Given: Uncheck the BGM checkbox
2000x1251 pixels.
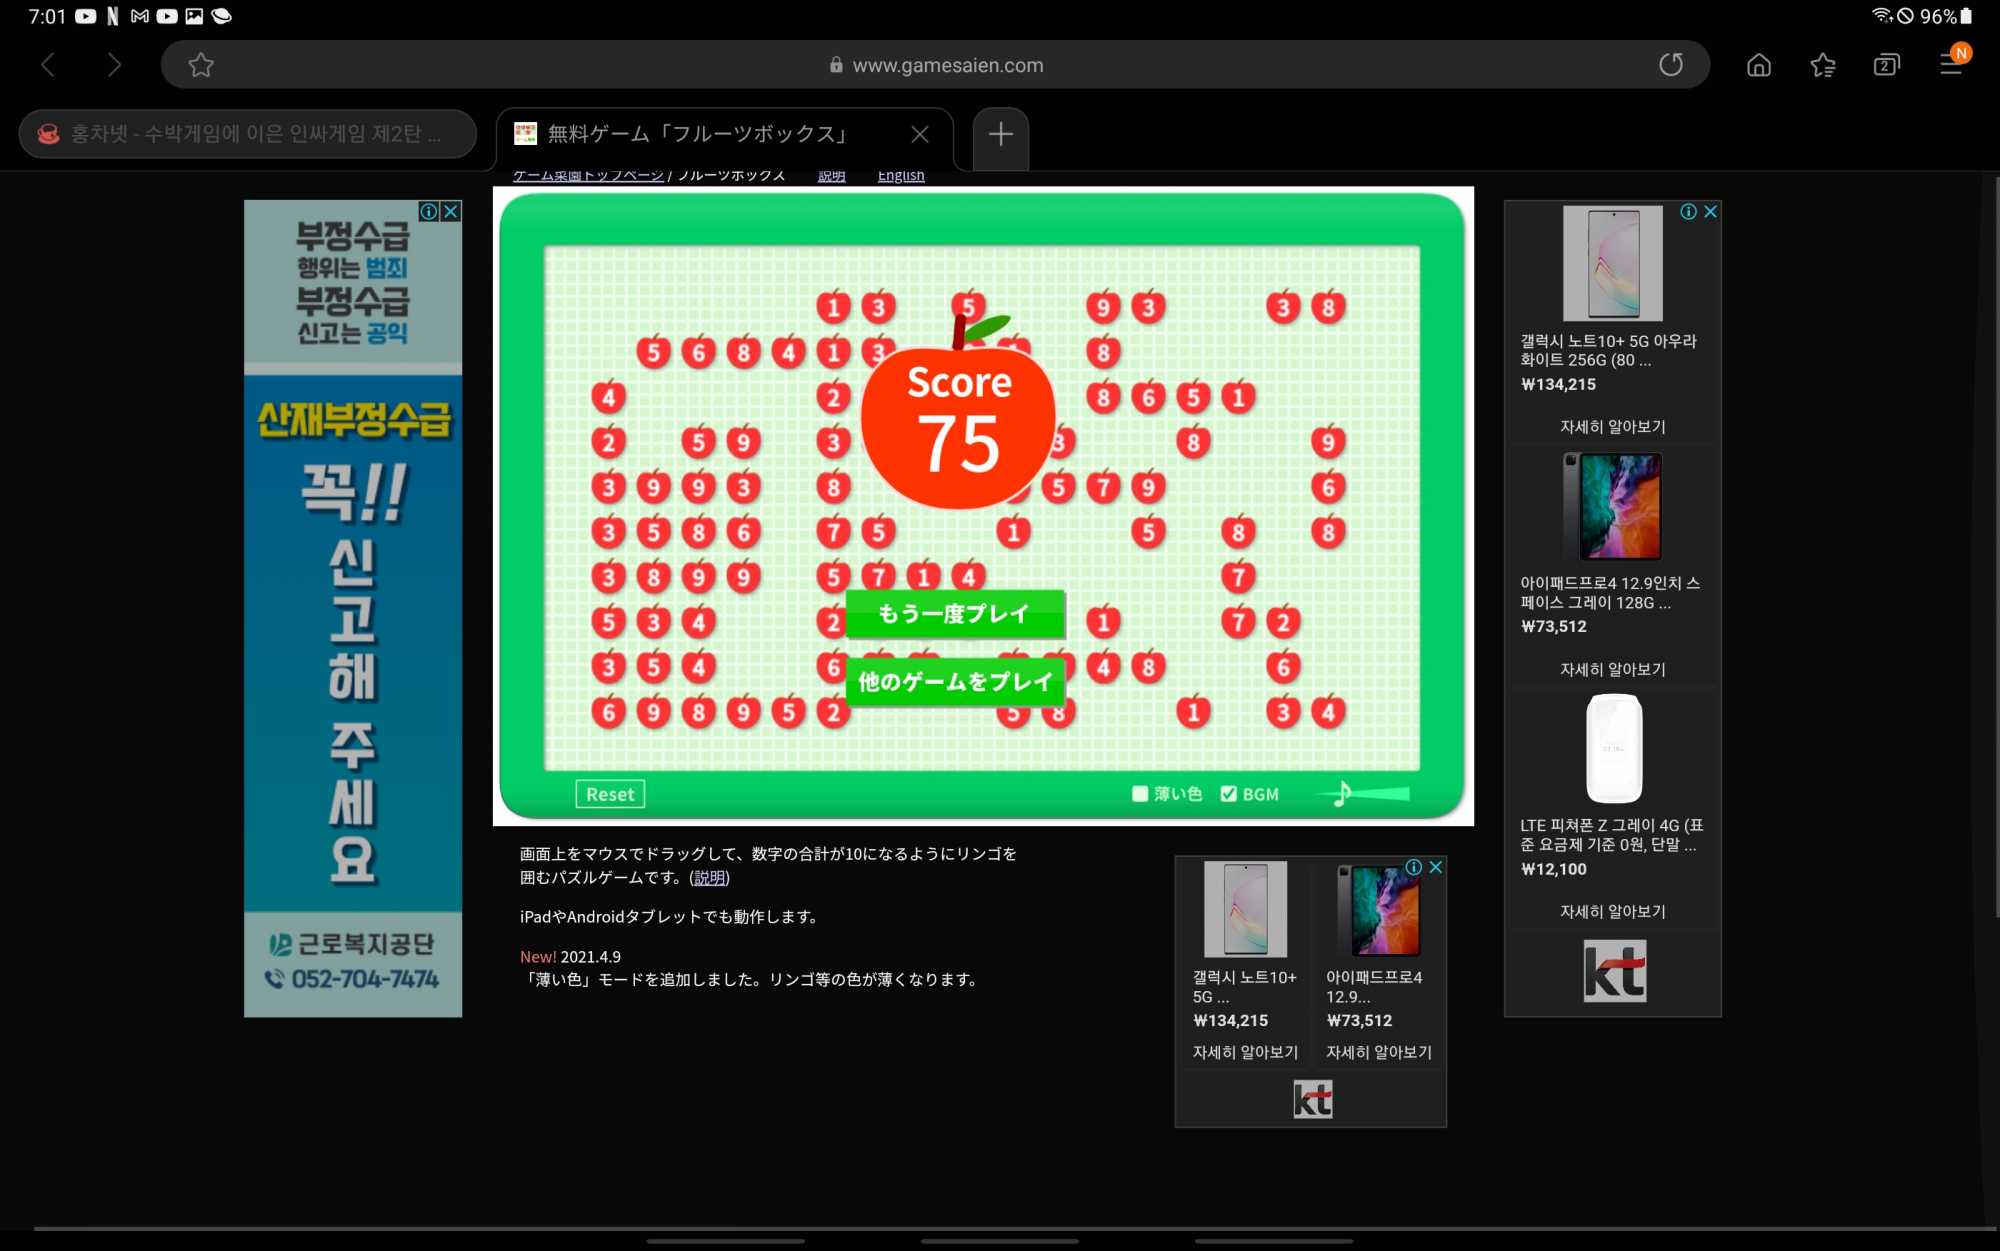Looking at the screenshot, I should 1228,794.
